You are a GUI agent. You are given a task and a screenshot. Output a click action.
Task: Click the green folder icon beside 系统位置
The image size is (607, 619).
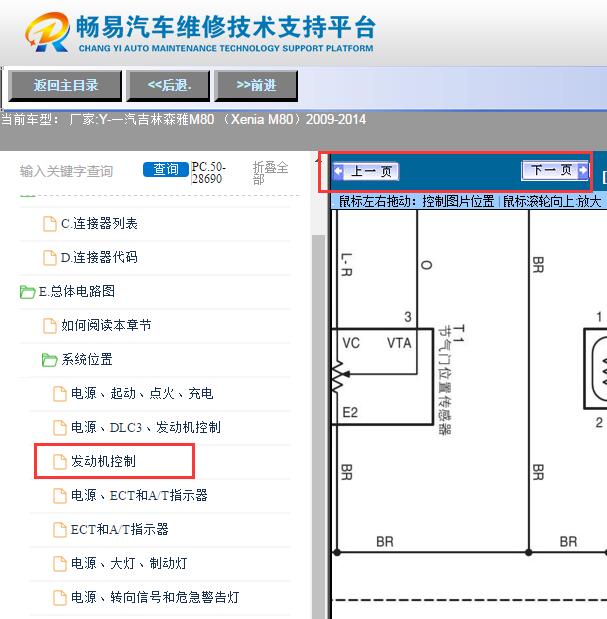pyautogui.click(x=49, y=360)
